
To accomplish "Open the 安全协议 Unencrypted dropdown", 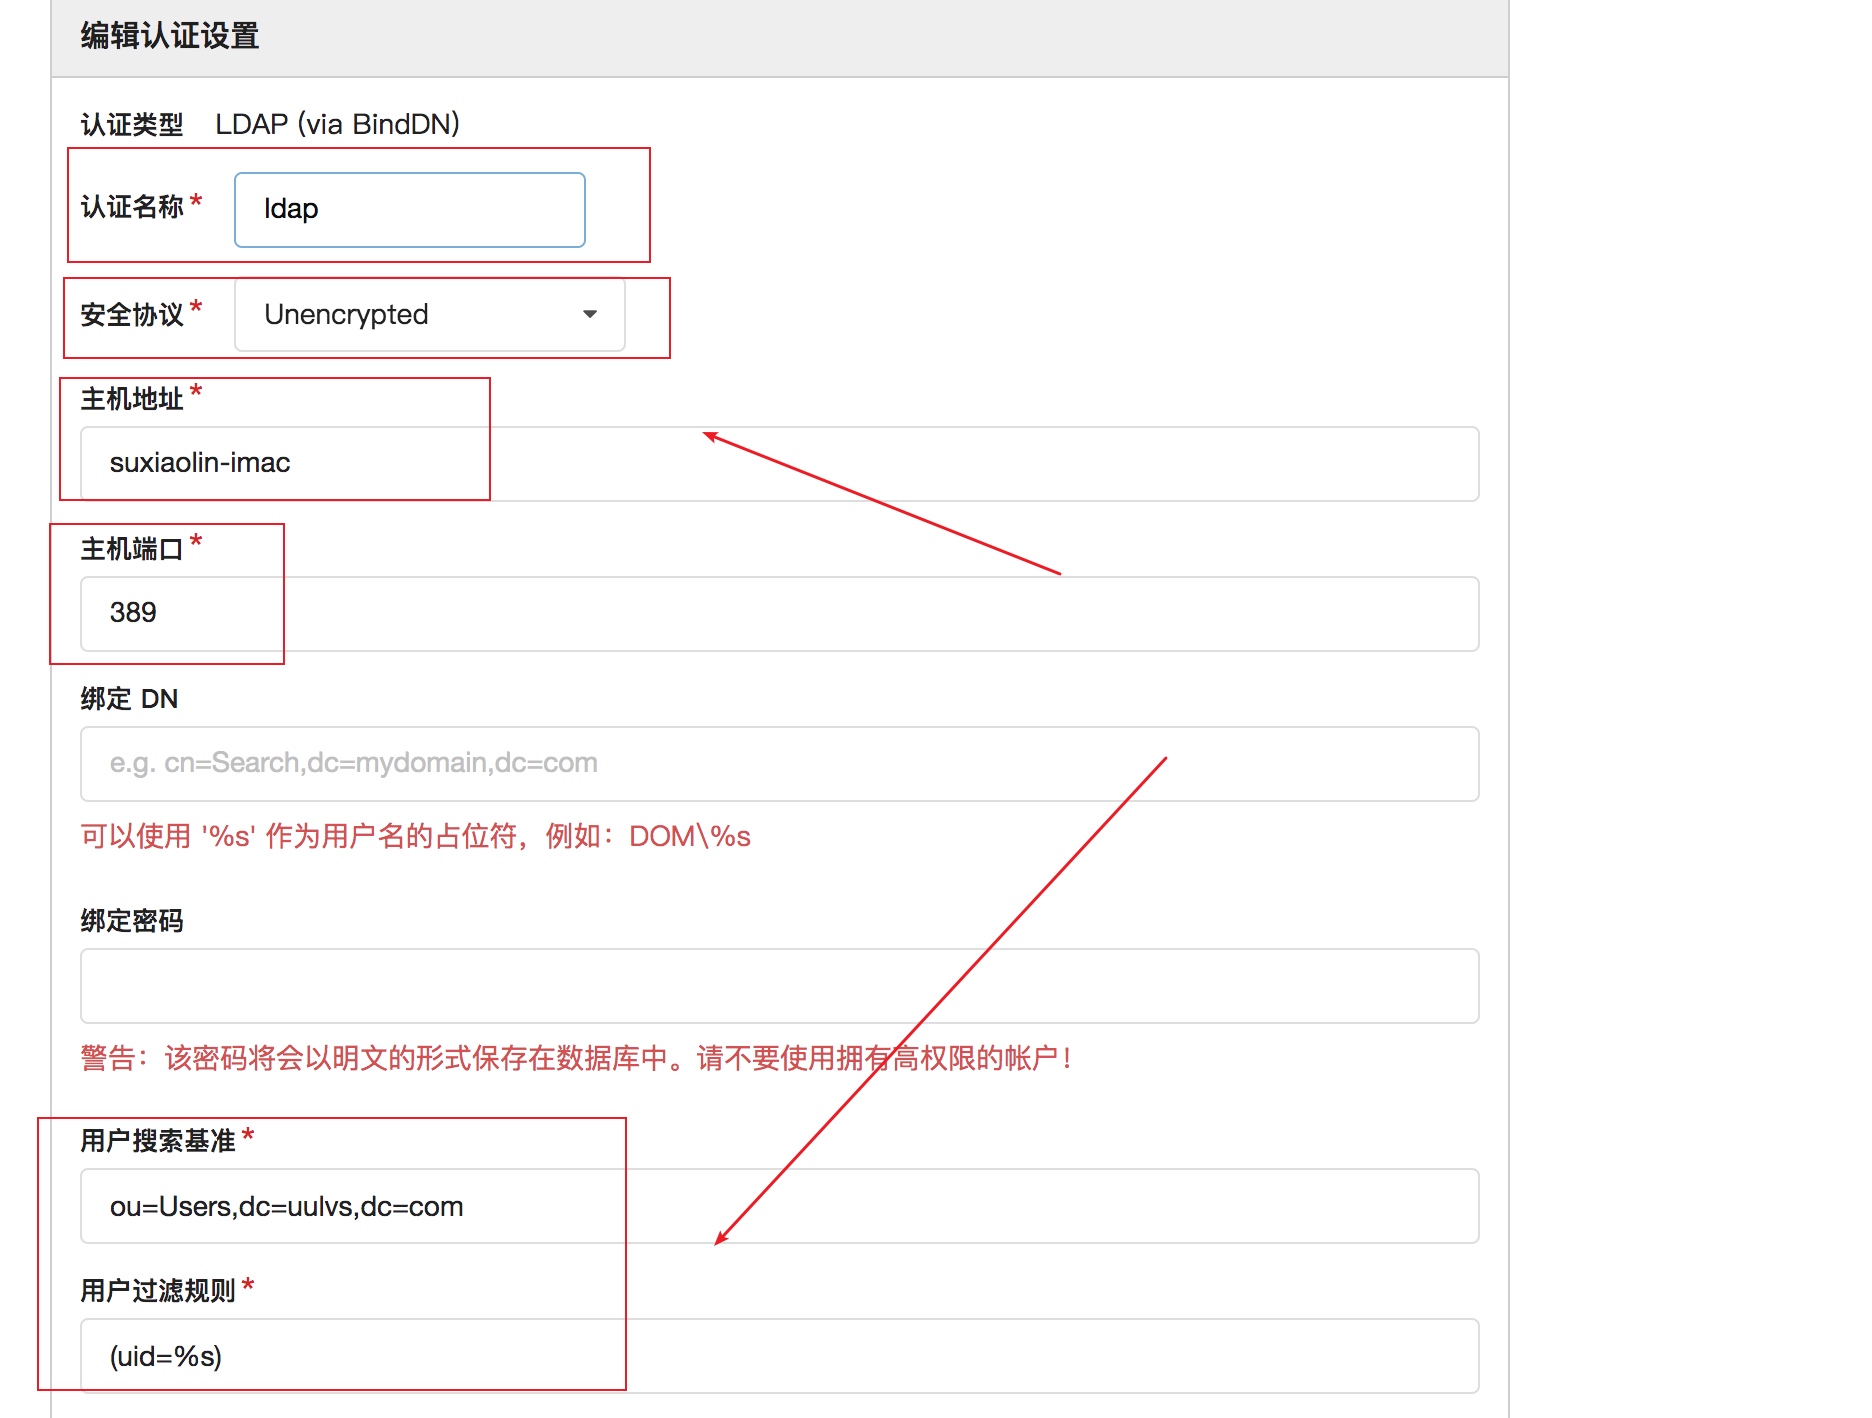I will 430,314.
